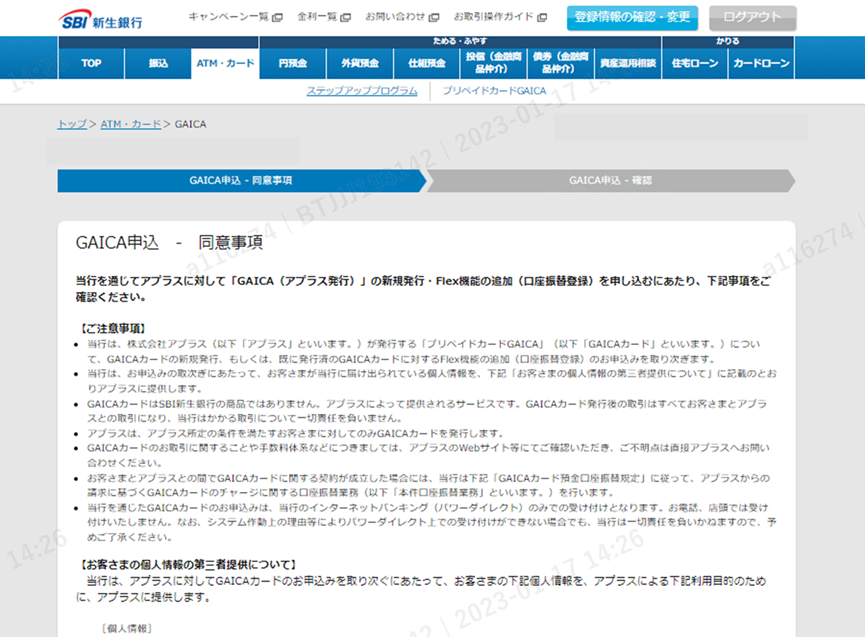Click the 登録情報の確認・変更 button
The image size is (865, 637).
tap(632, 18)
